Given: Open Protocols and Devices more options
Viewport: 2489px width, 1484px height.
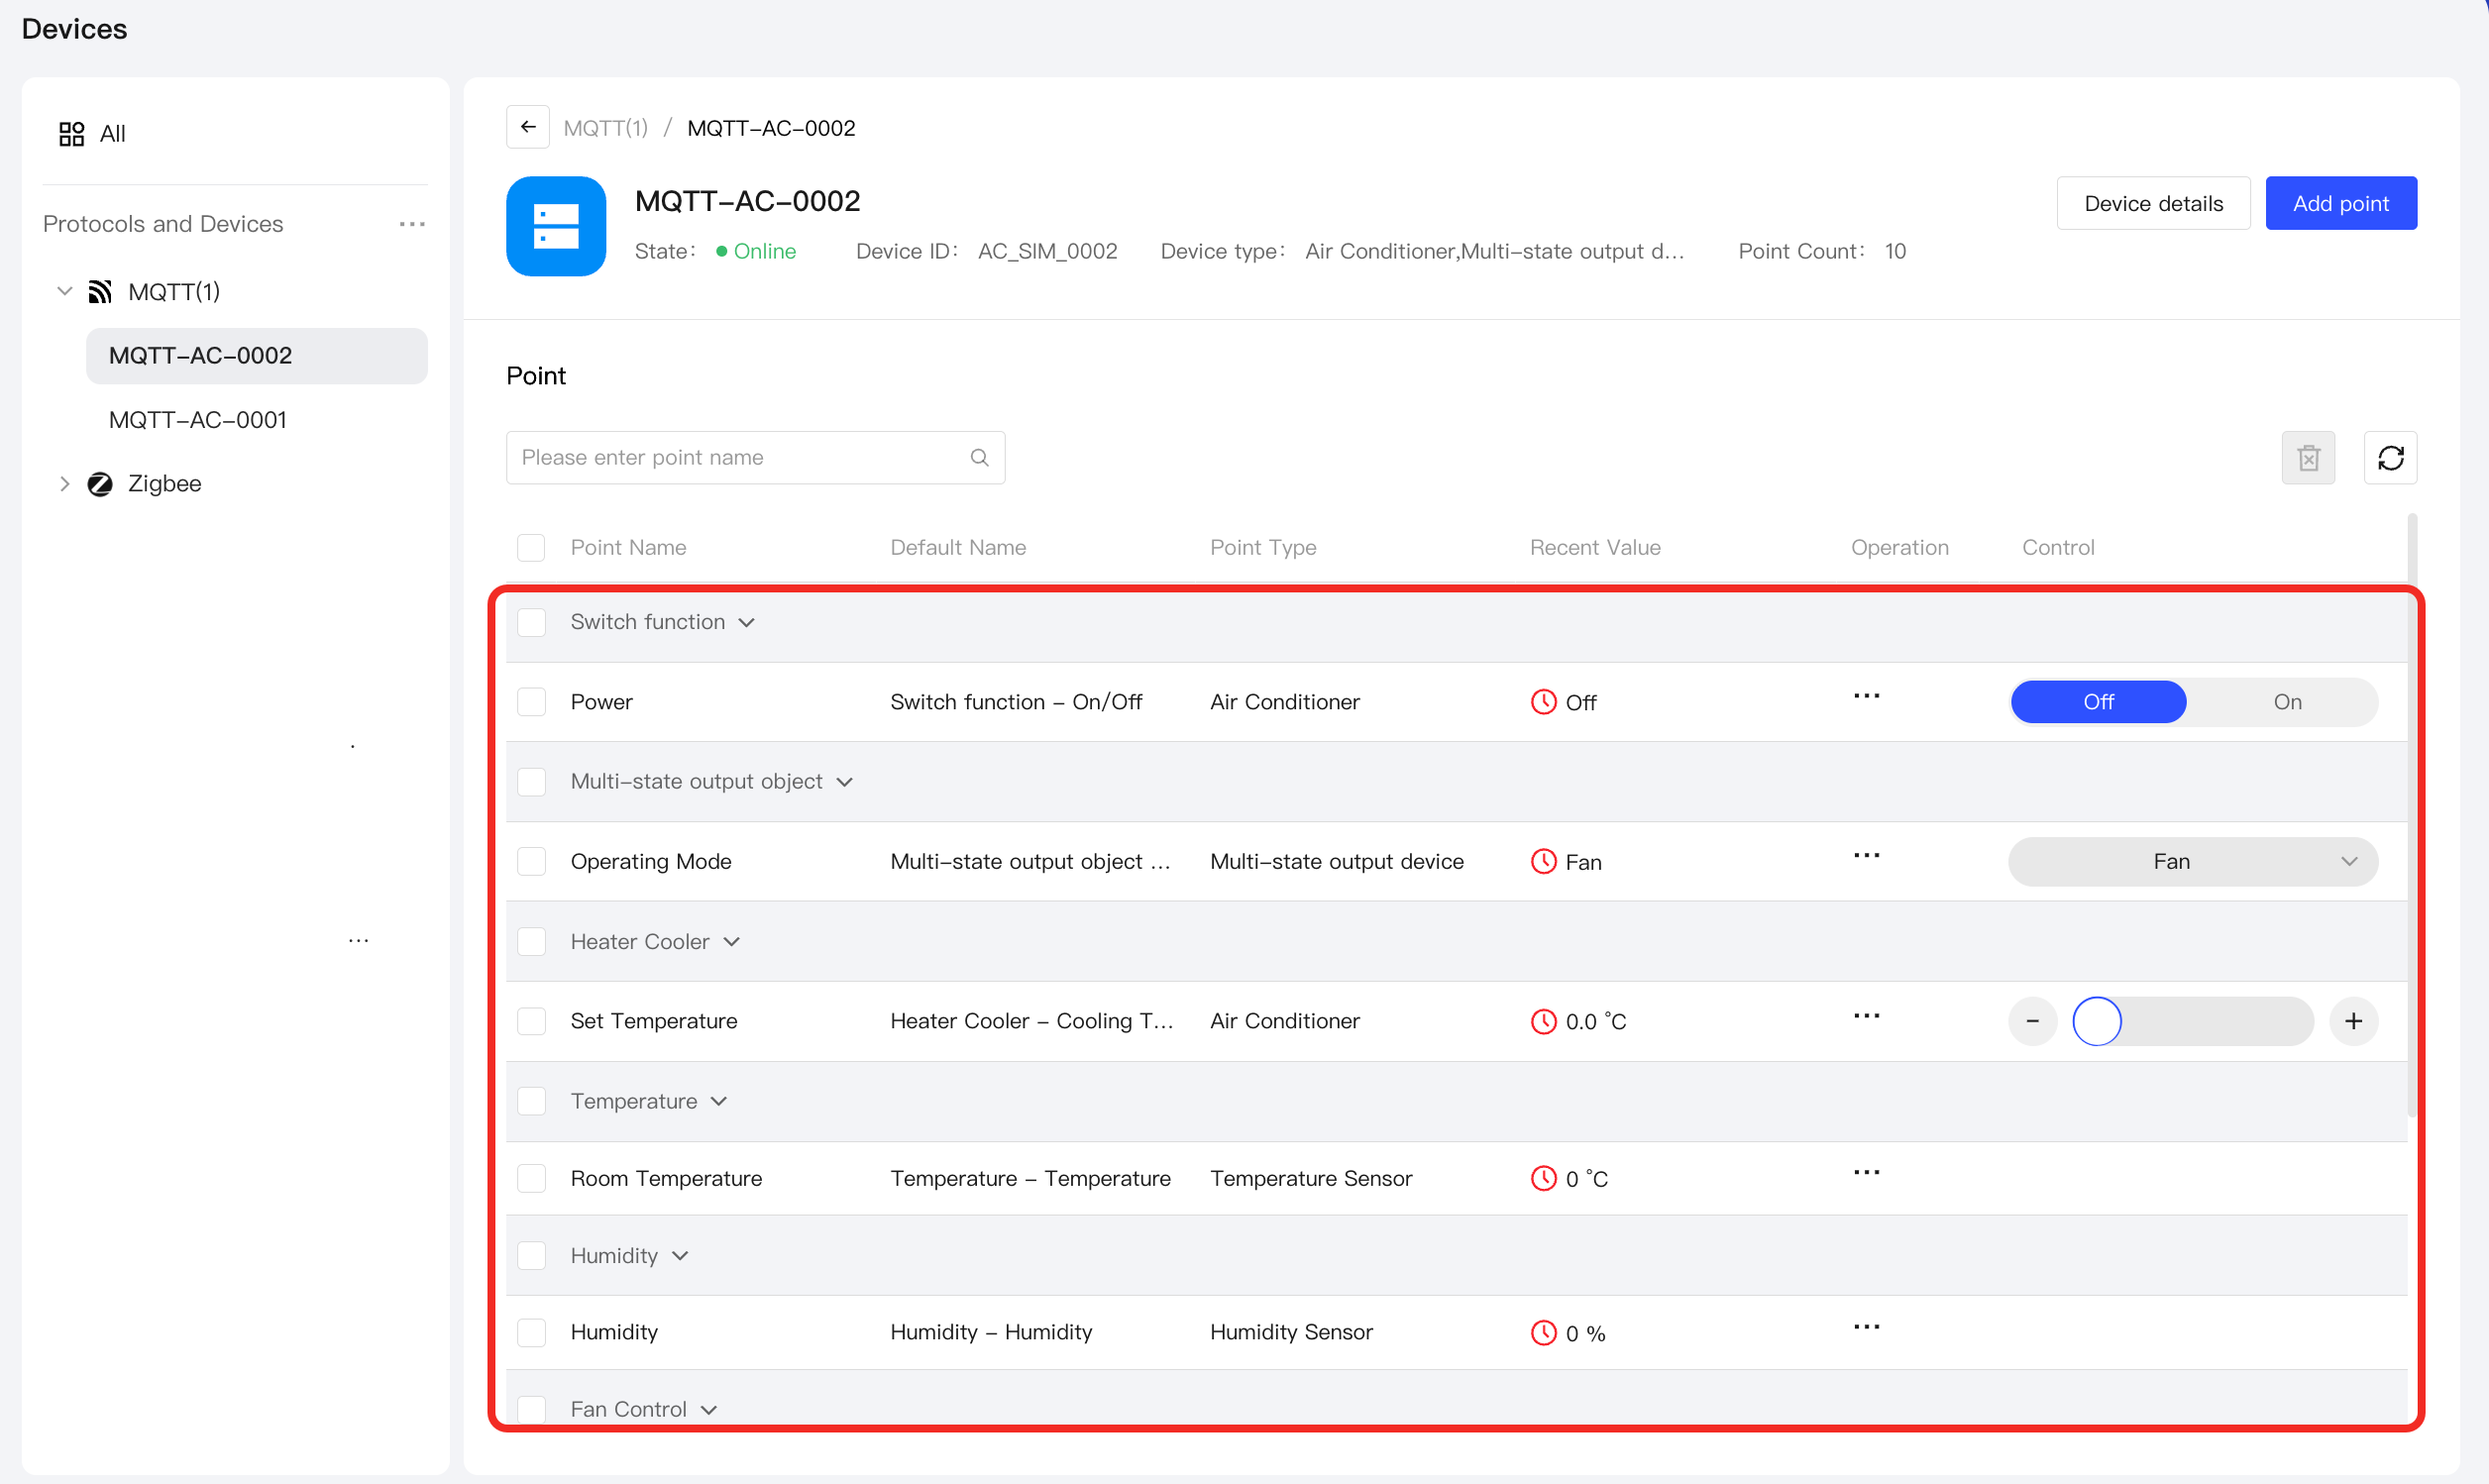Looking at the screenshot, I should tap(412, 224).
